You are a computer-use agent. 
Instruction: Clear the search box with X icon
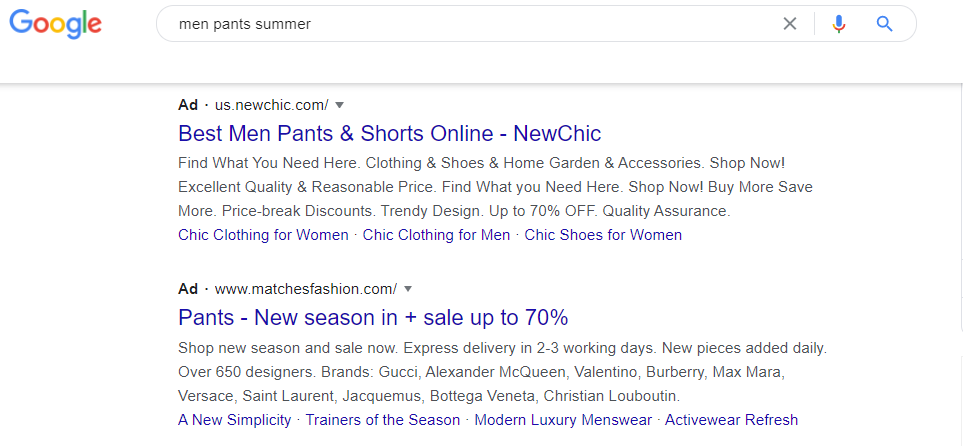click(x=789, y=24)
